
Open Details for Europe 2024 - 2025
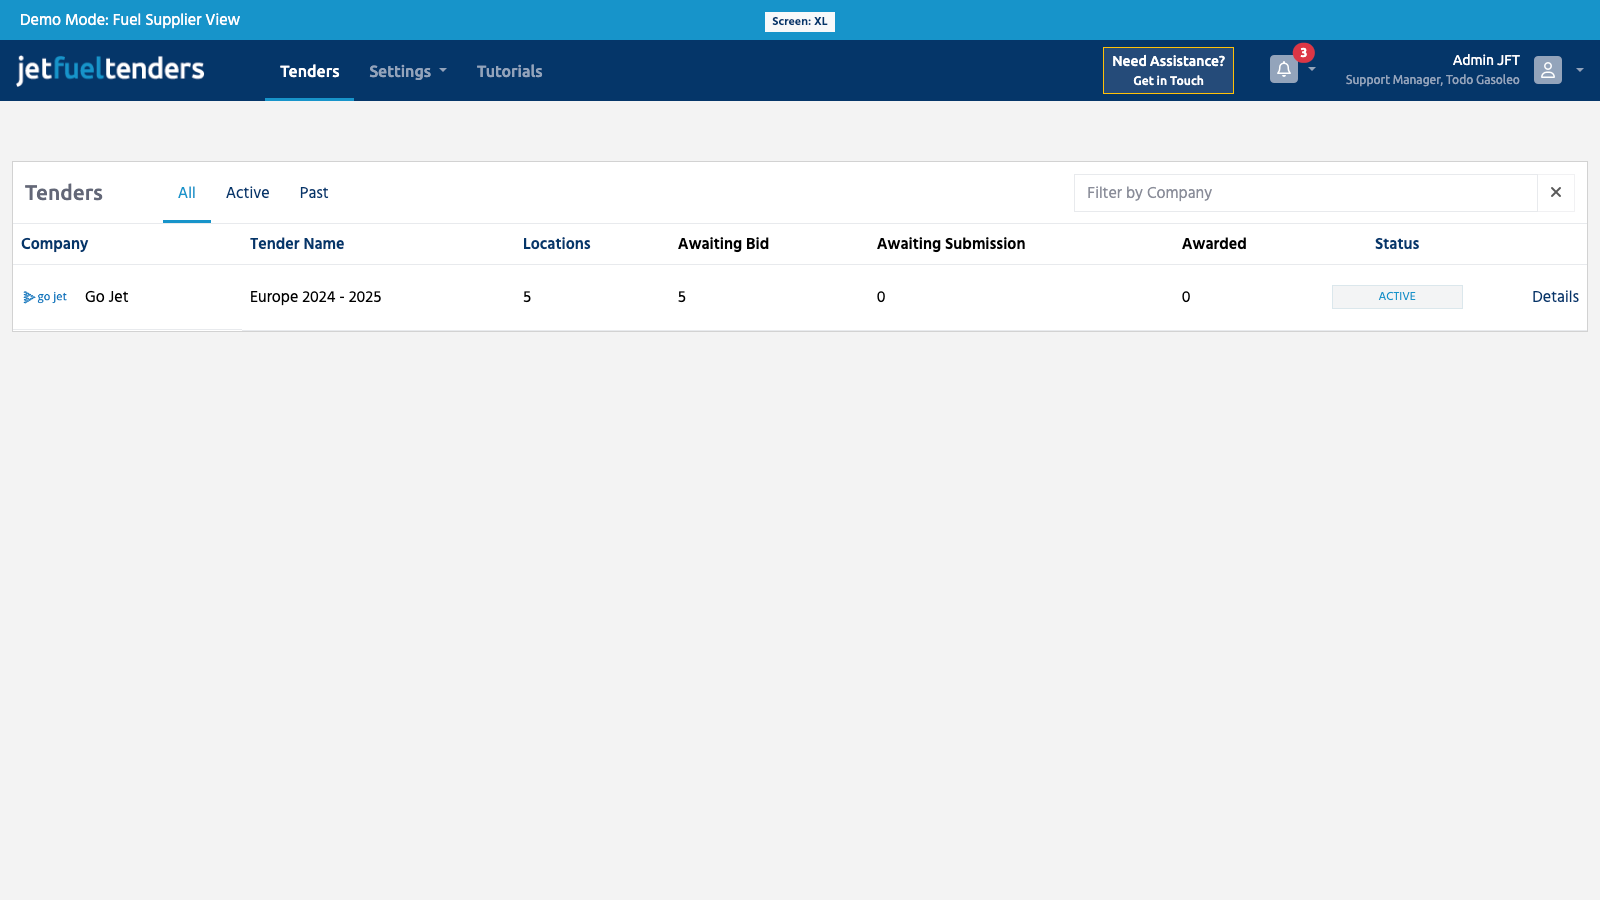[1554, 297]
